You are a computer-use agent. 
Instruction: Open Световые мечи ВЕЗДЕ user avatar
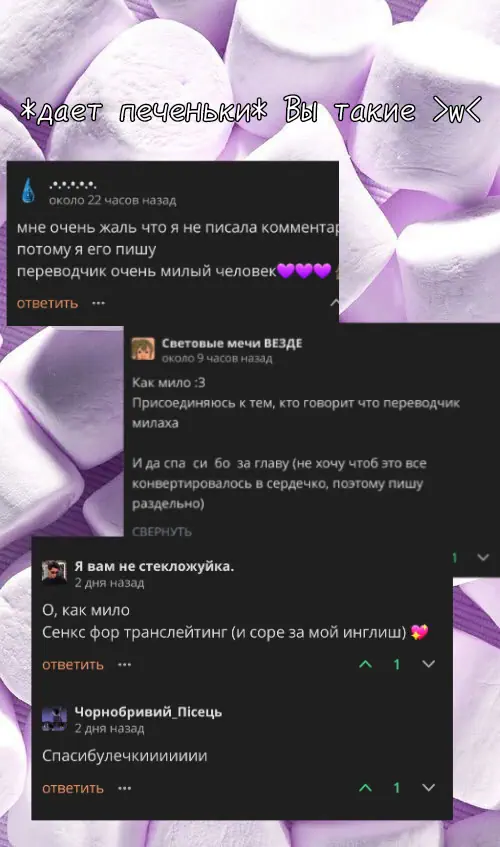point(143,349)
